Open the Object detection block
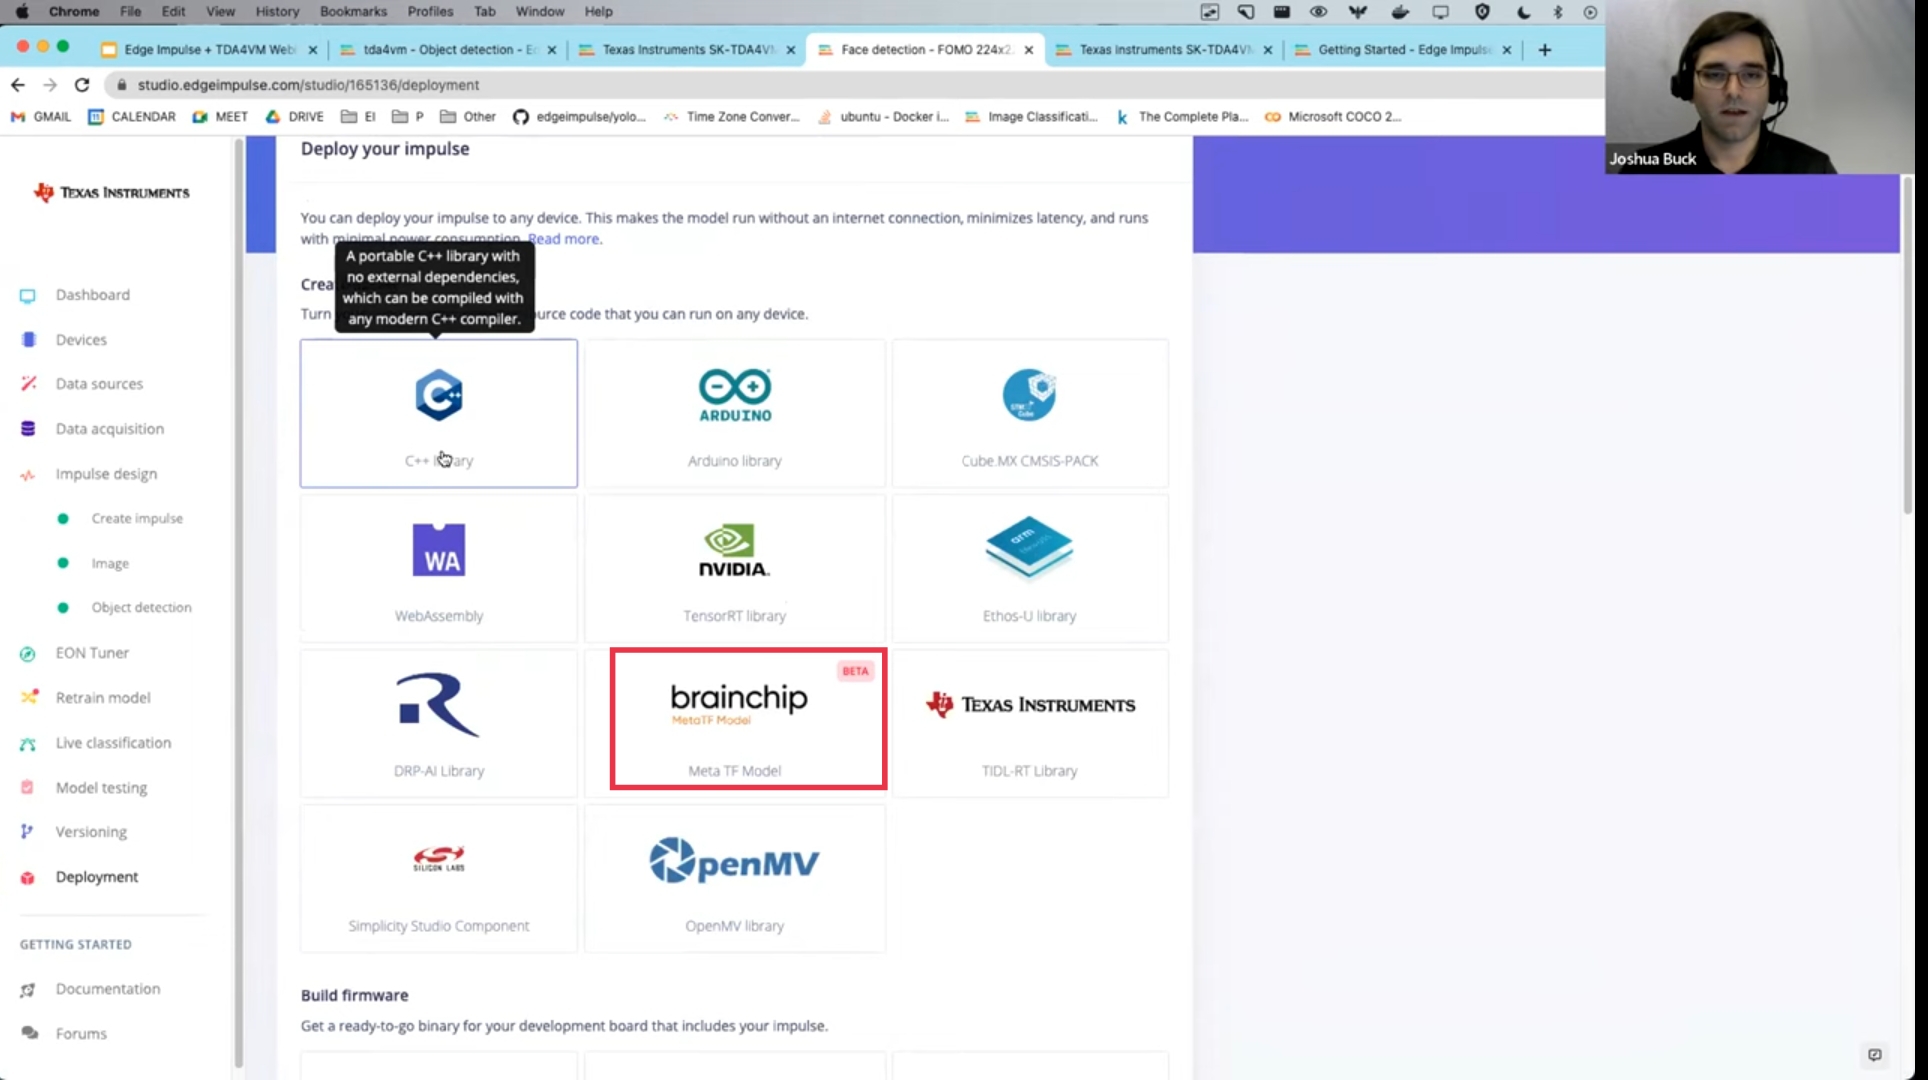Viewport: 1928px width, 1080px height. [x=141, y=608]
